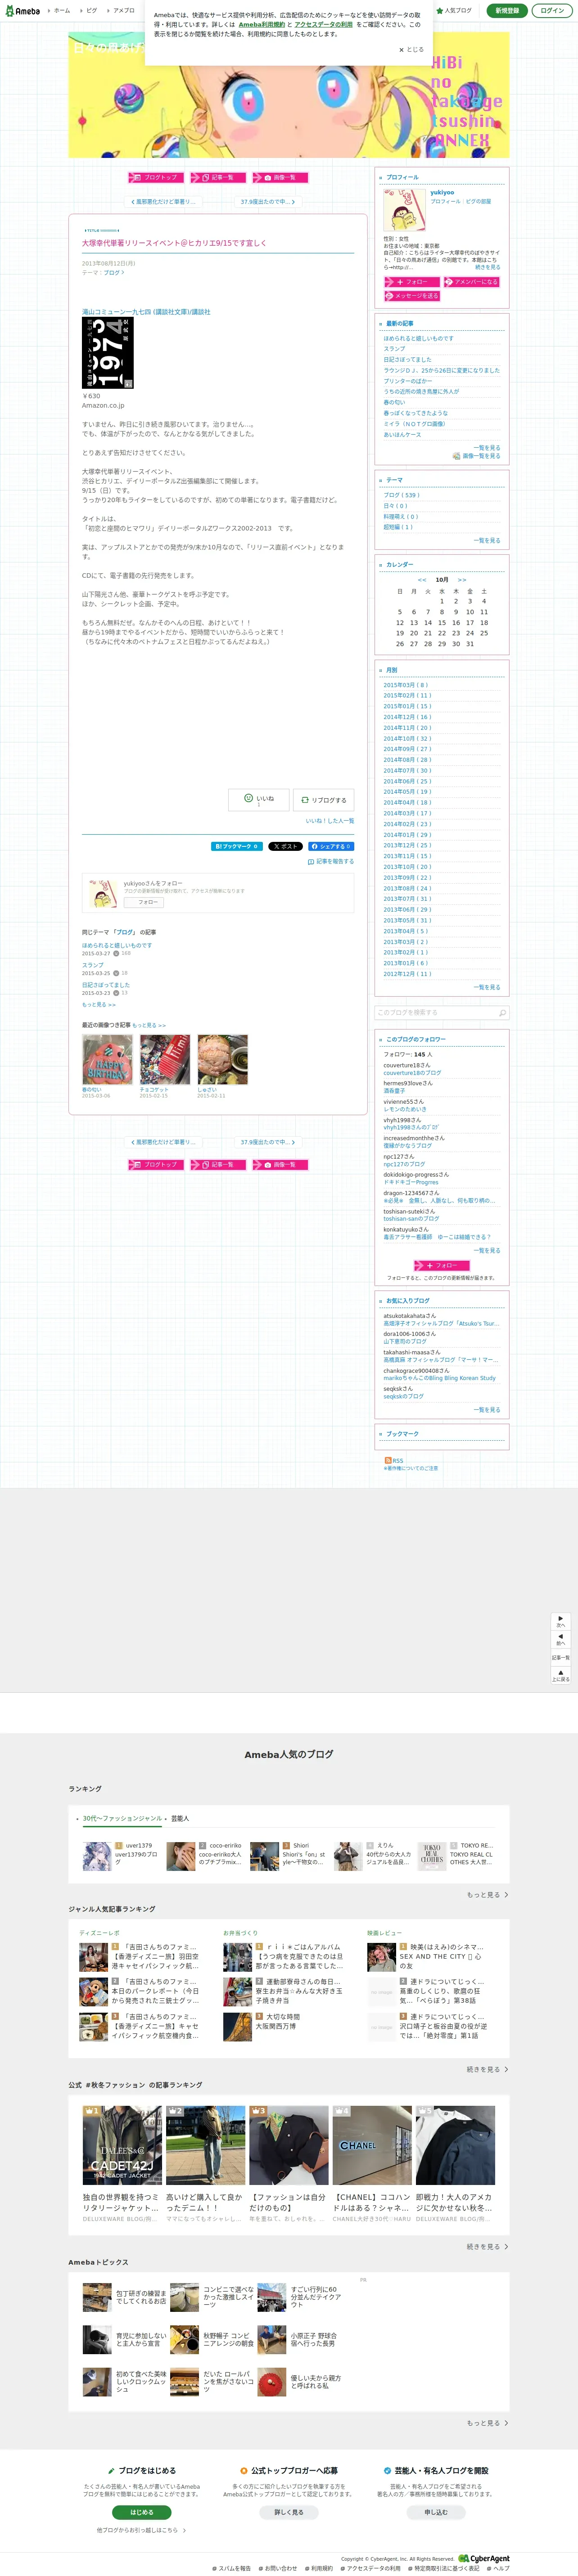Click the B! ブックマーク share button

237,846
